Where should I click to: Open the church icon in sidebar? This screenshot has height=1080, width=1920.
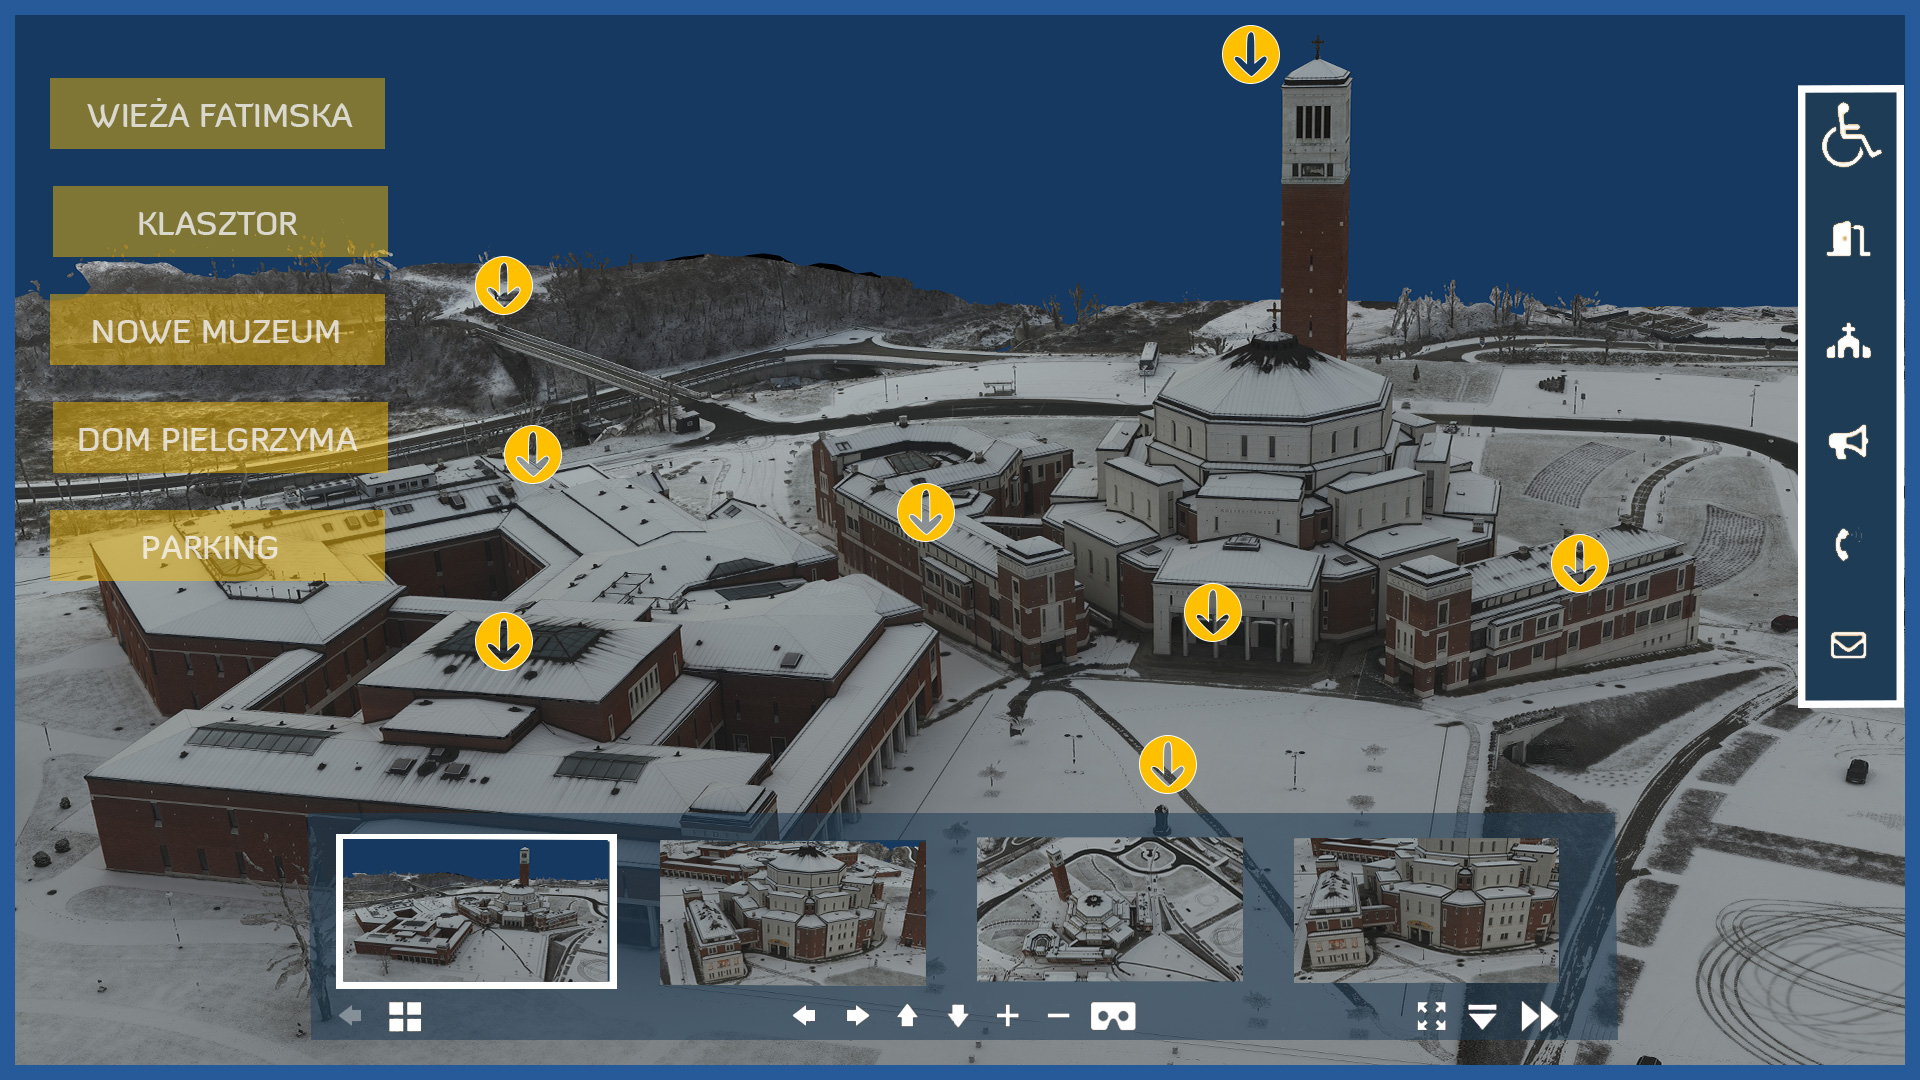tap(1848, 341)
